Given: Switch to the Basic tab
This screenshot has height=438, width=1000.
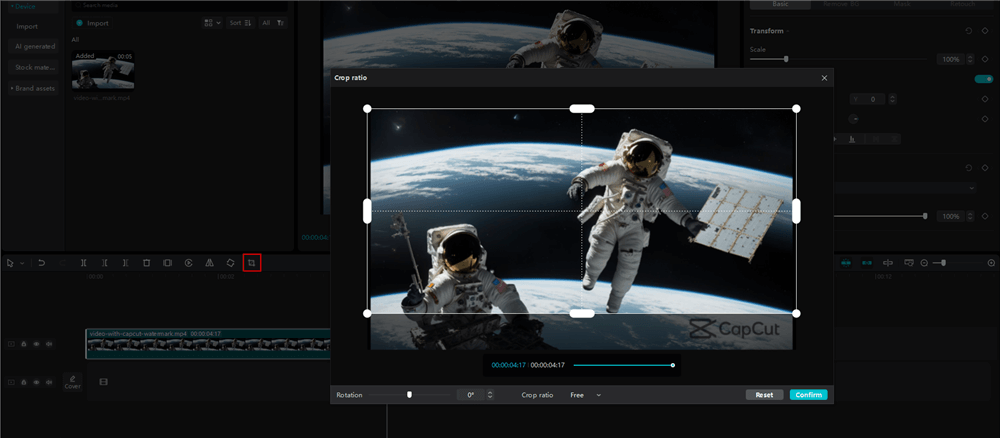Looking at the screenshot, I should point(780,4).
